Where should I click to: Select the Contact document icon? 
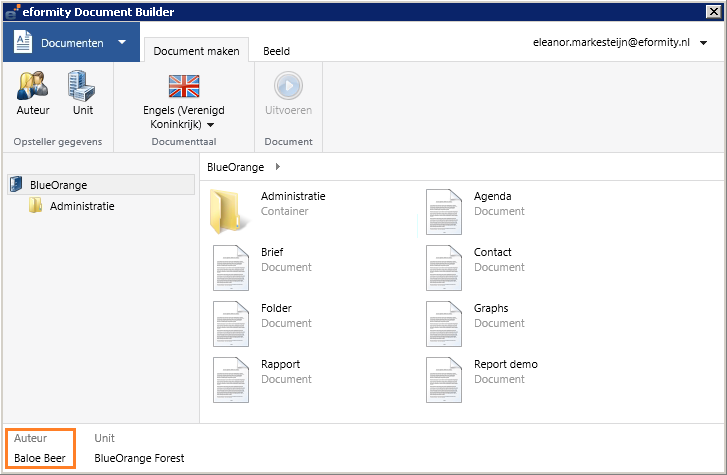444,268
